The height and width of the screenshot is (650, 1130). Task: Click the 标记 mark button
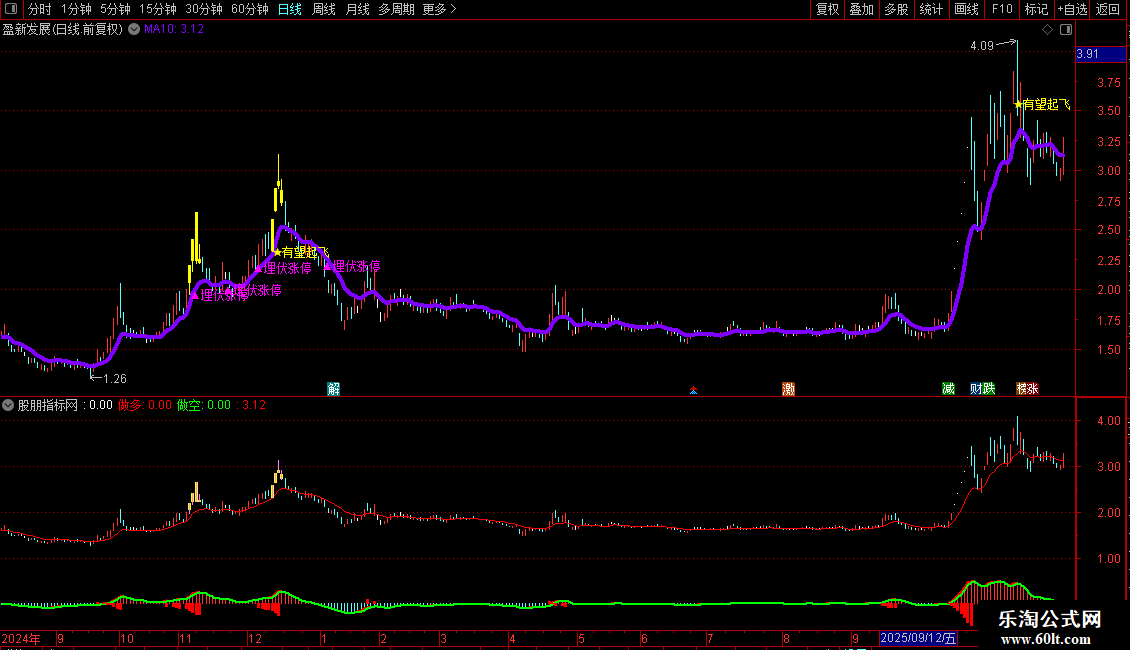click(x=1036, y=9)
